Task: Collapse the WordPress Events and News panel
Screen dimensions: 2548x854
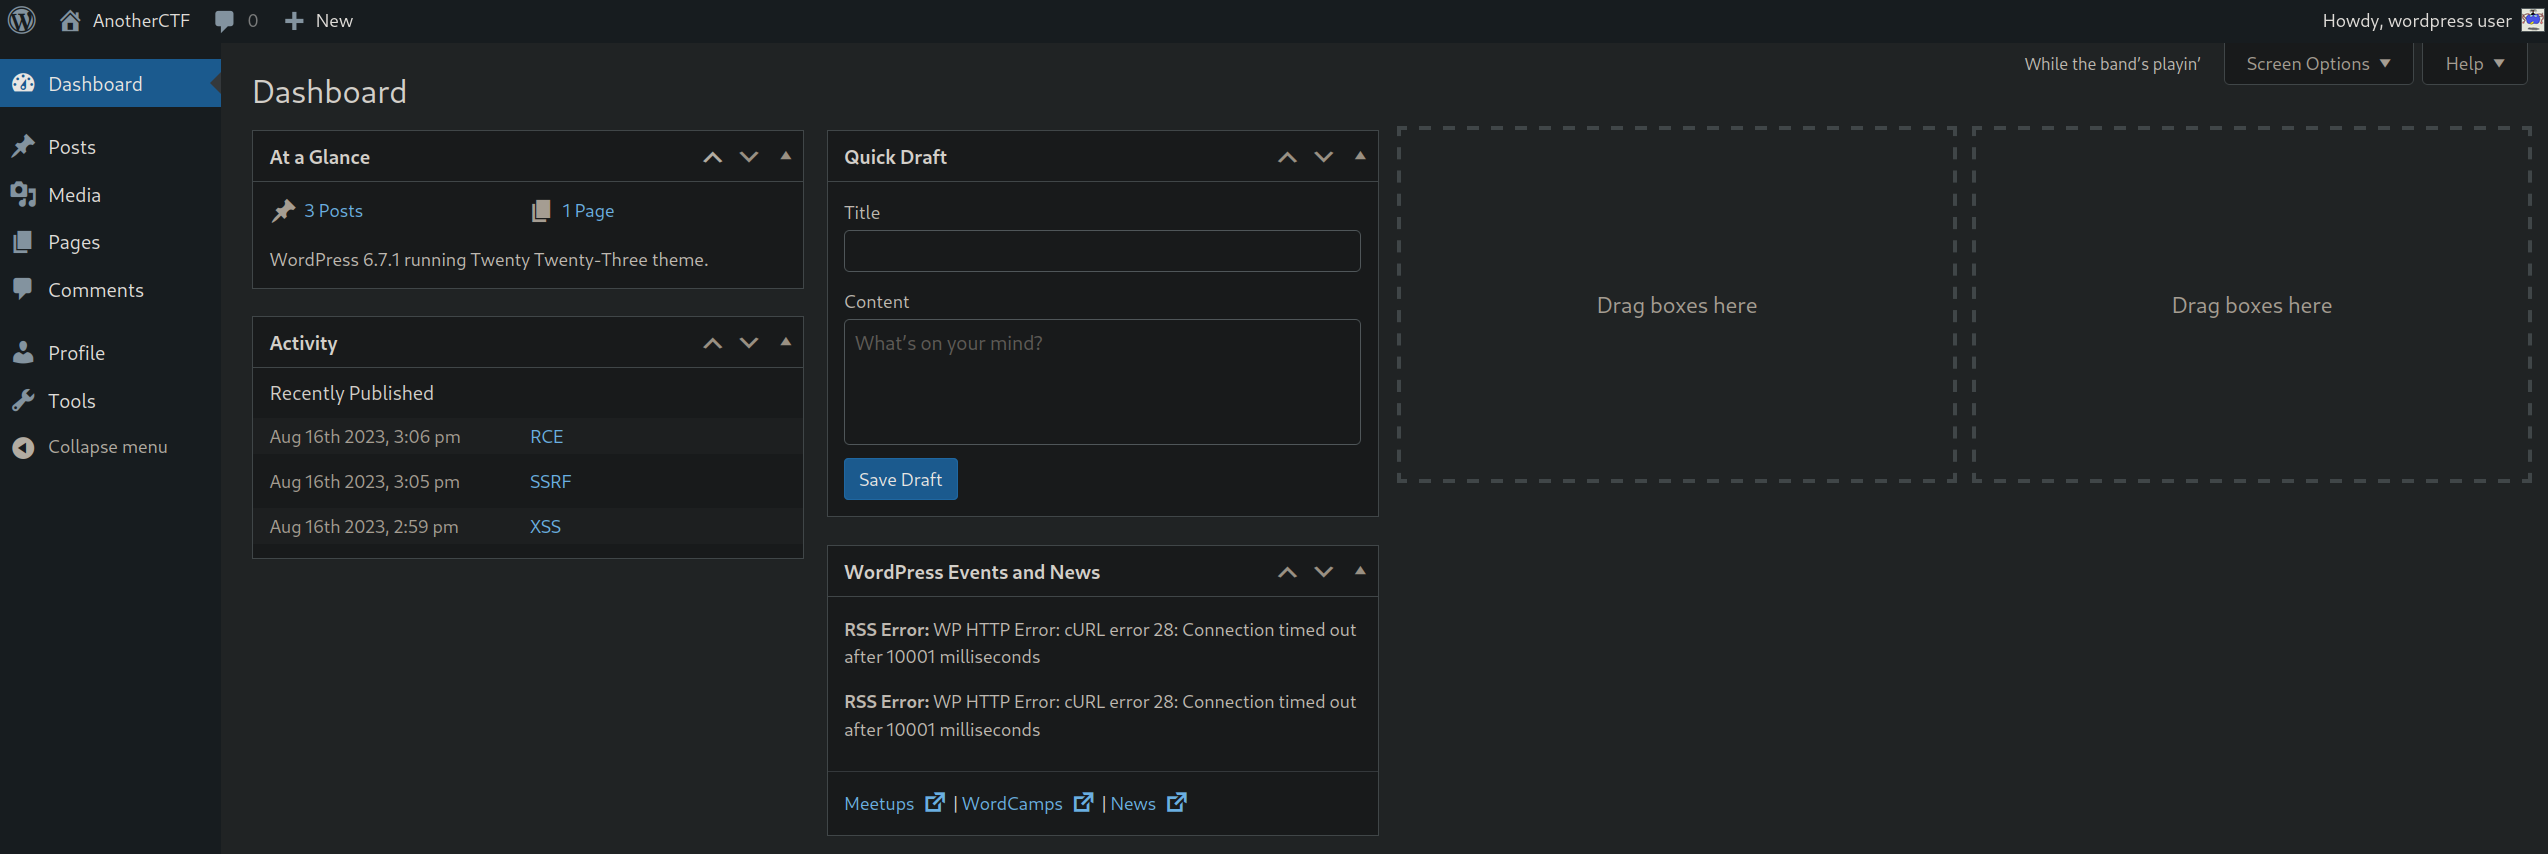Action: point(1360,571)
